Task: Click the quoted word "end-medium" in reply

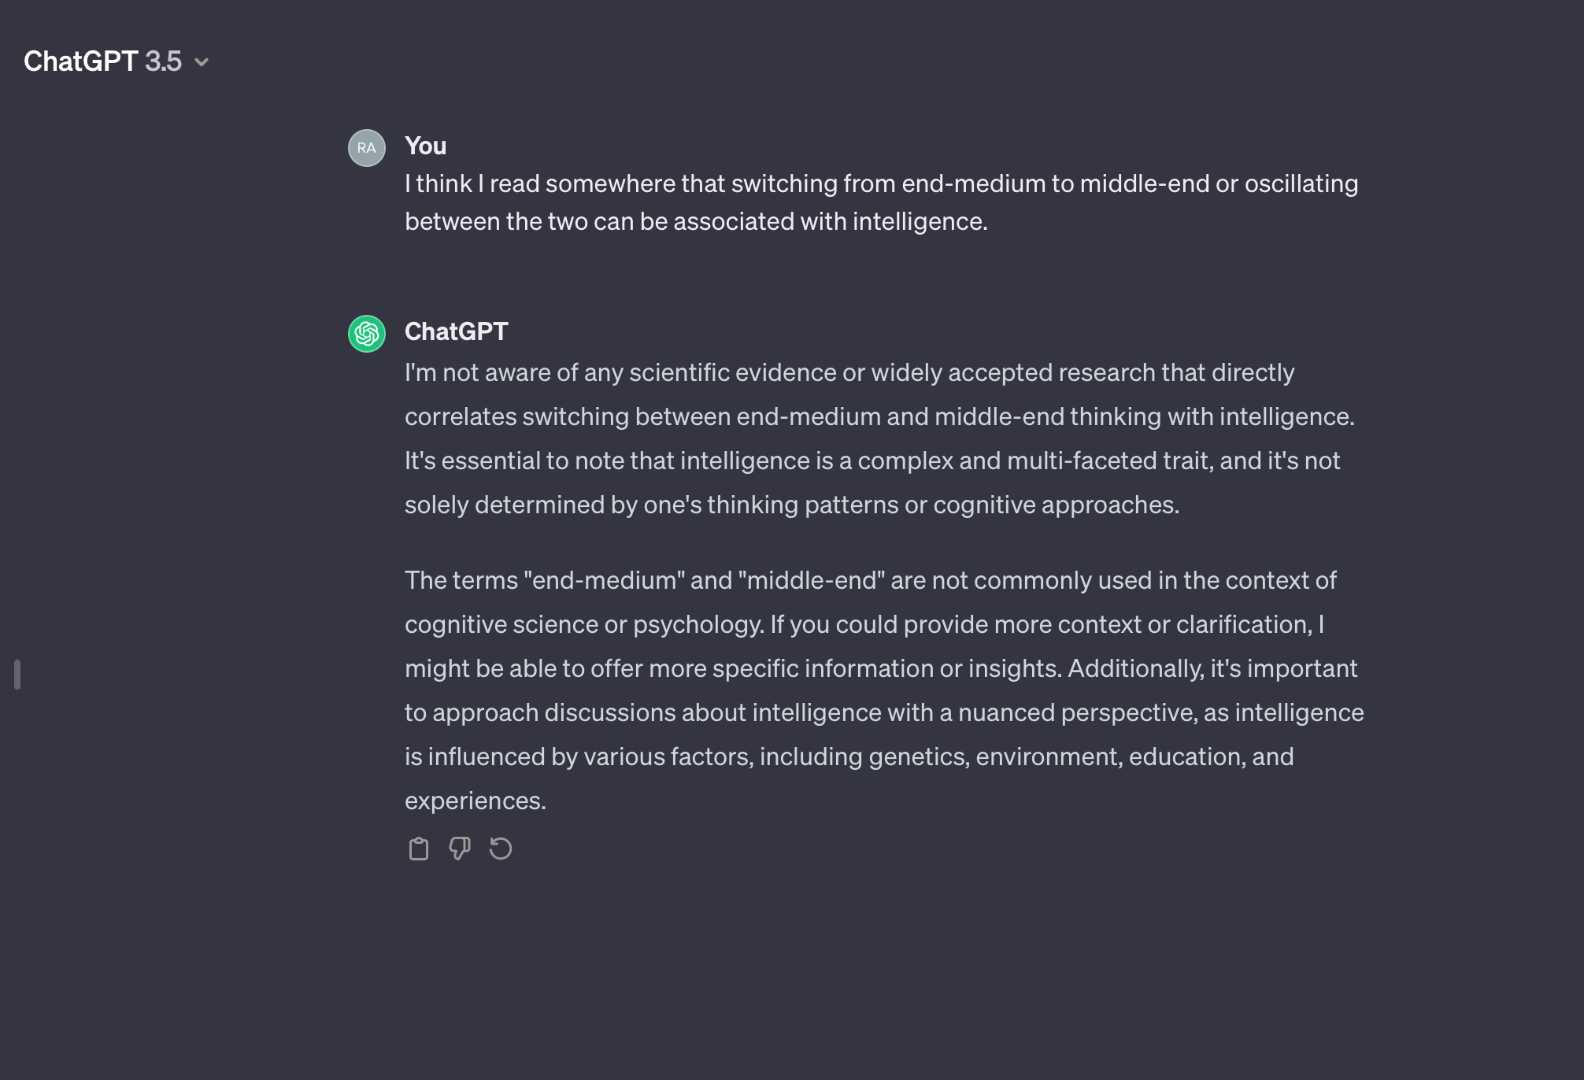Action: point(604,580)
